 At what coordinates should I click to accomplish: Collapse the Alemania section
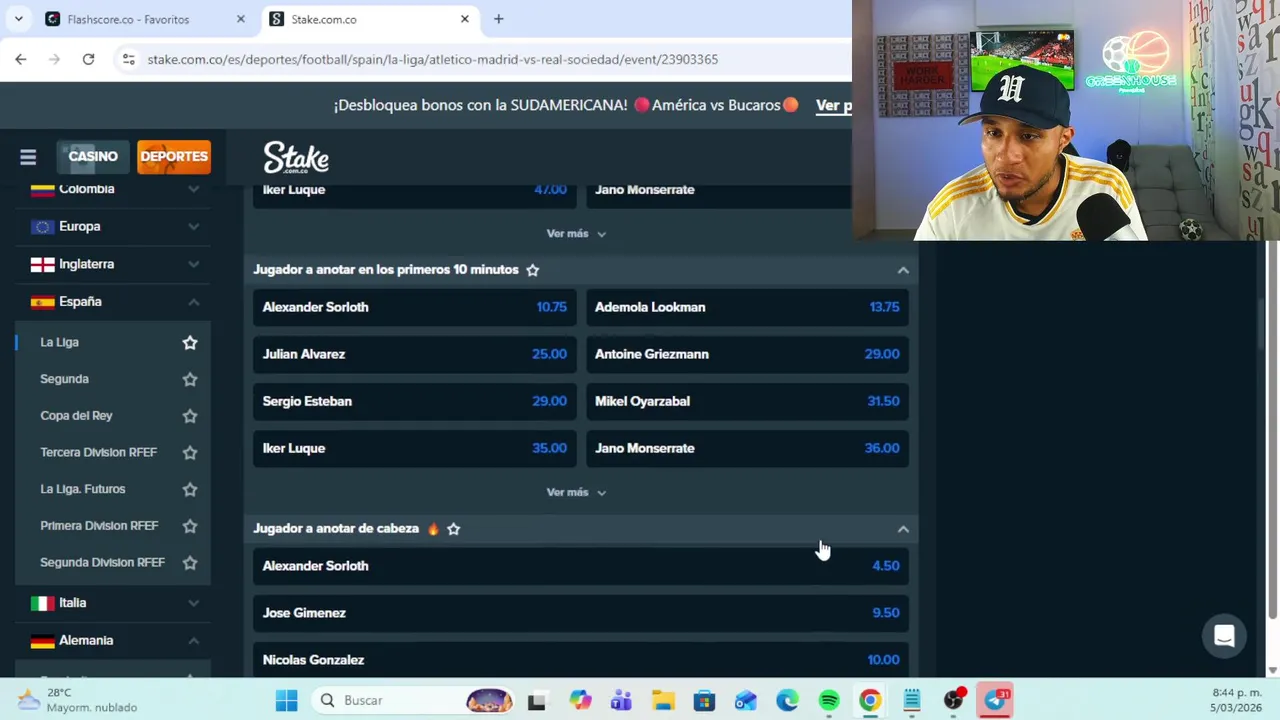click(x=193, y=641)
